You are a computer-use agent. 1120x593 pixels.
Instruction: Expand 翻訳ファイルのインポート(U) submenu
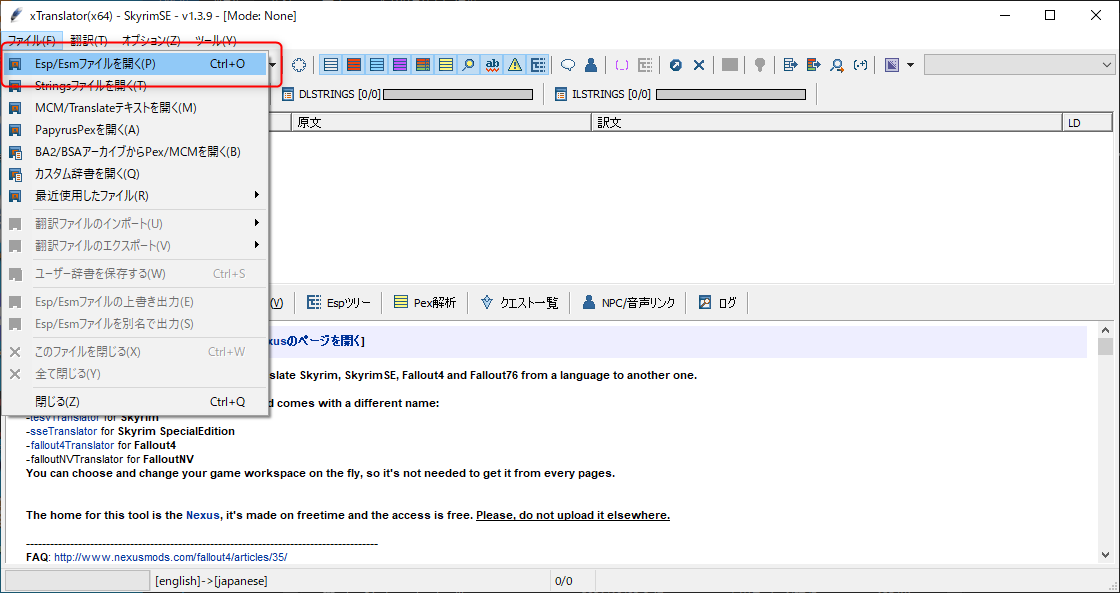135,224
